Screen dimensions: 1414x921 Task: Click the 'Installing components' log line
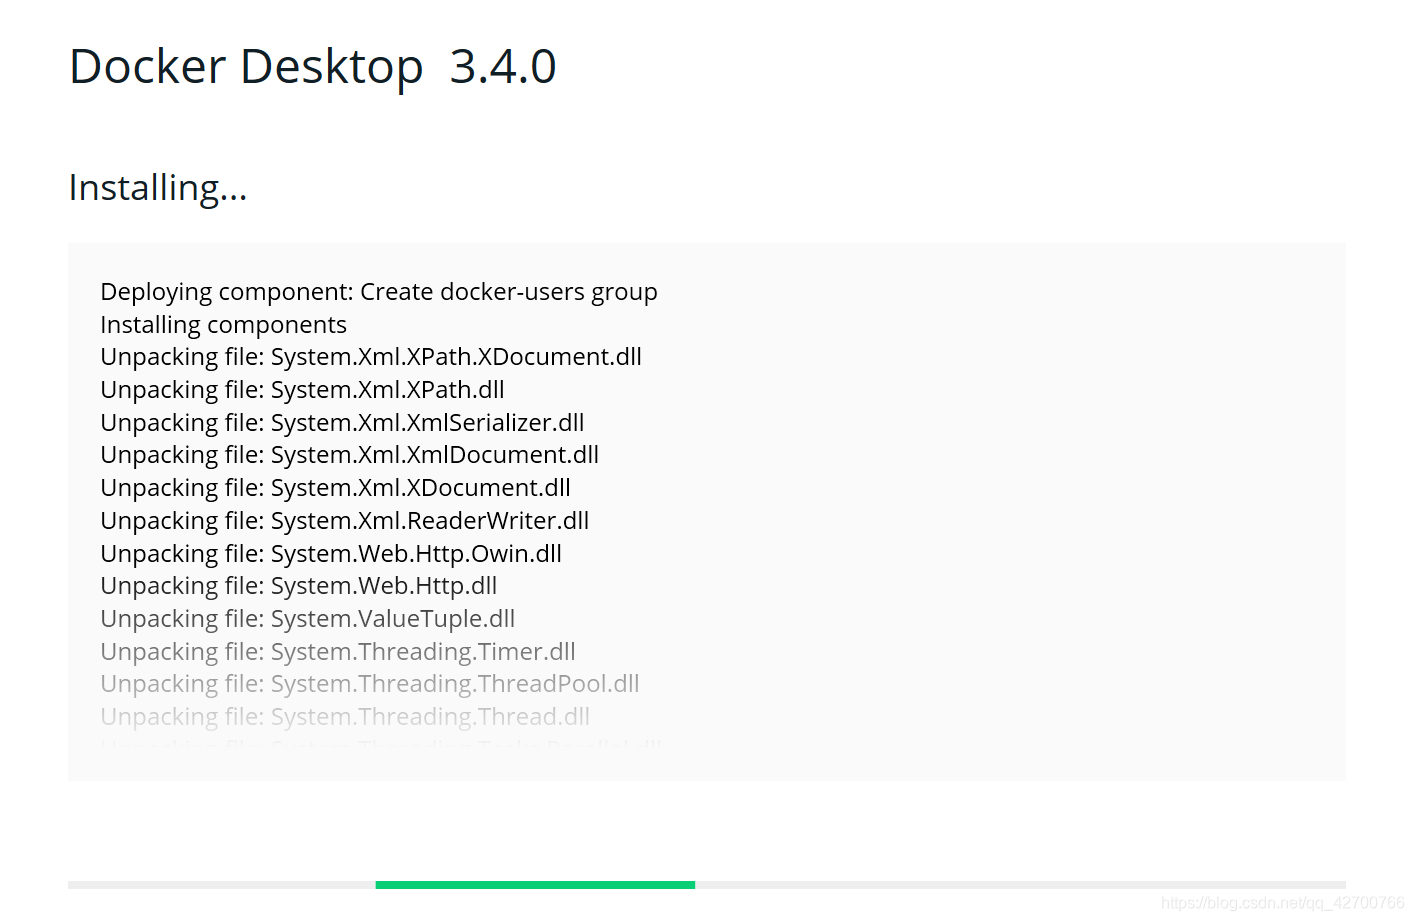224,325
